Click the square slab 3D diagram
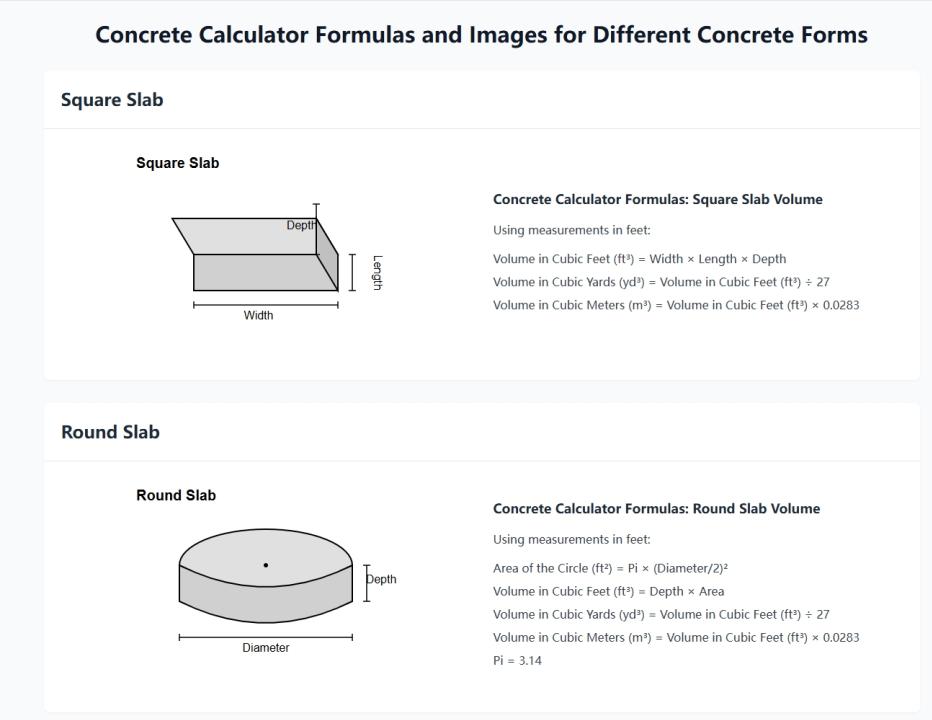The height and width of the screenshot is (720, 932). (255, 255)
